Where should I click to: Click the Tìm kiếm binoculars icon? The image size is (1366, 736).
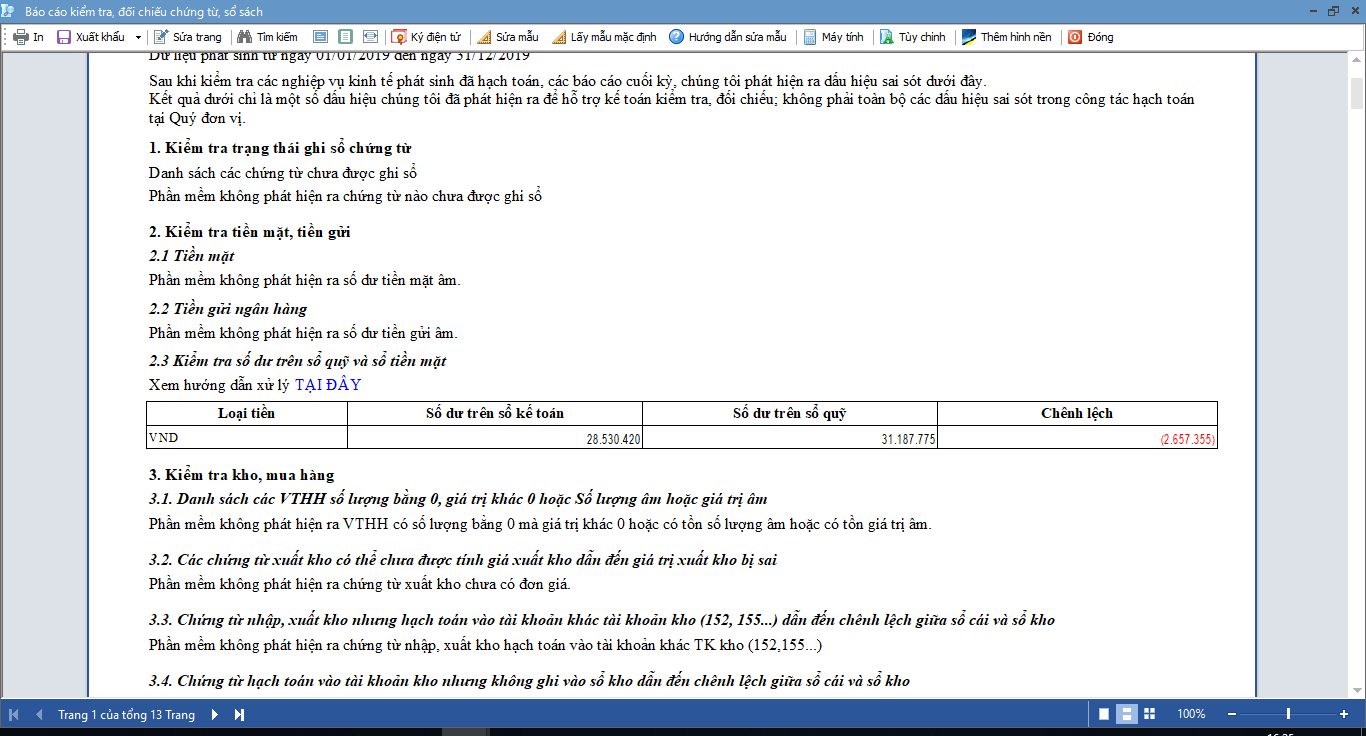click(x=243, y=37)
